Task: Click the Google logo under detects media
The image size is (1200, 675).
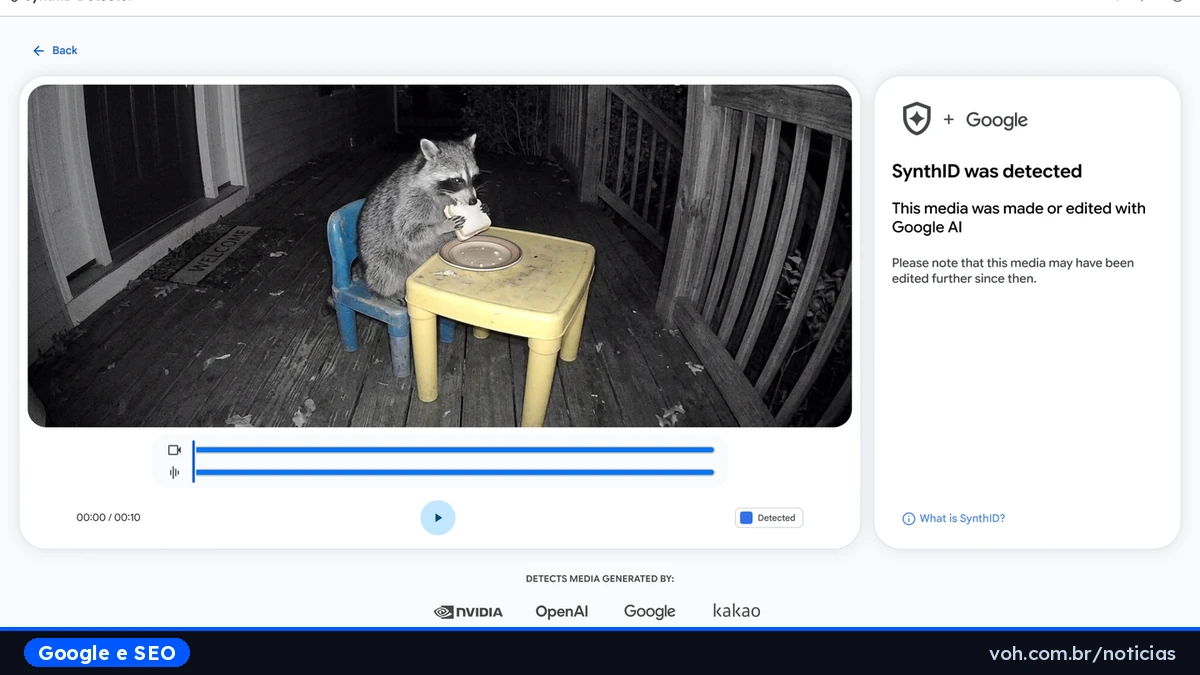Action: 650,611
